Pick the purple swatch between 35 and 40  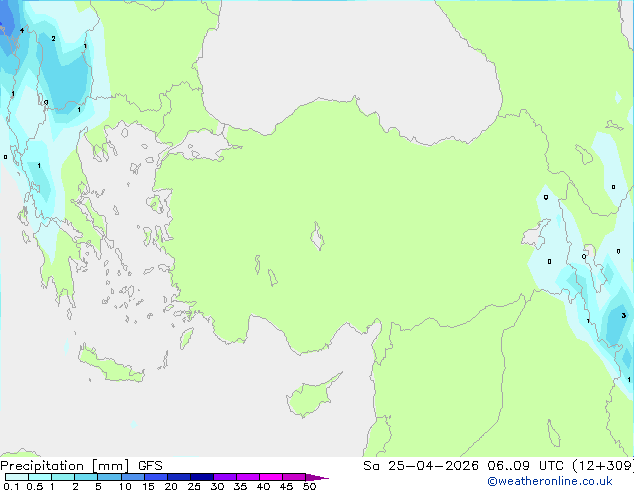248,477
